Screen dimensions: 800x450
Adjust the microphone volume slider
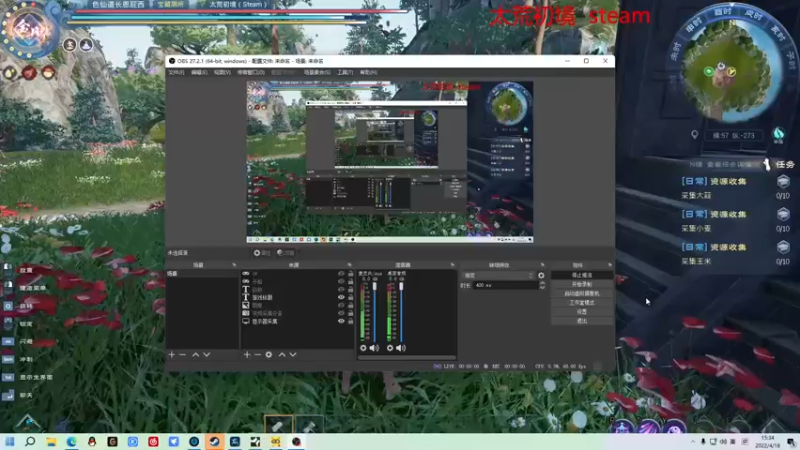click(x=375, y=311)
